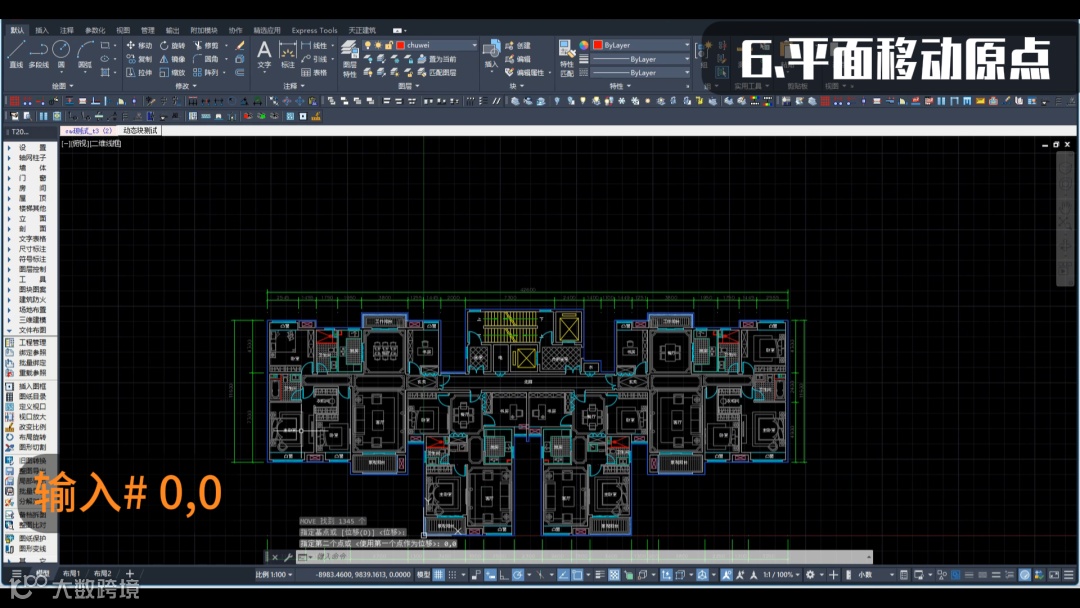Select the 圆弧 (Arc) tool
The width and height of the screenshot is (1080, 608).
(x=85, y=53)
